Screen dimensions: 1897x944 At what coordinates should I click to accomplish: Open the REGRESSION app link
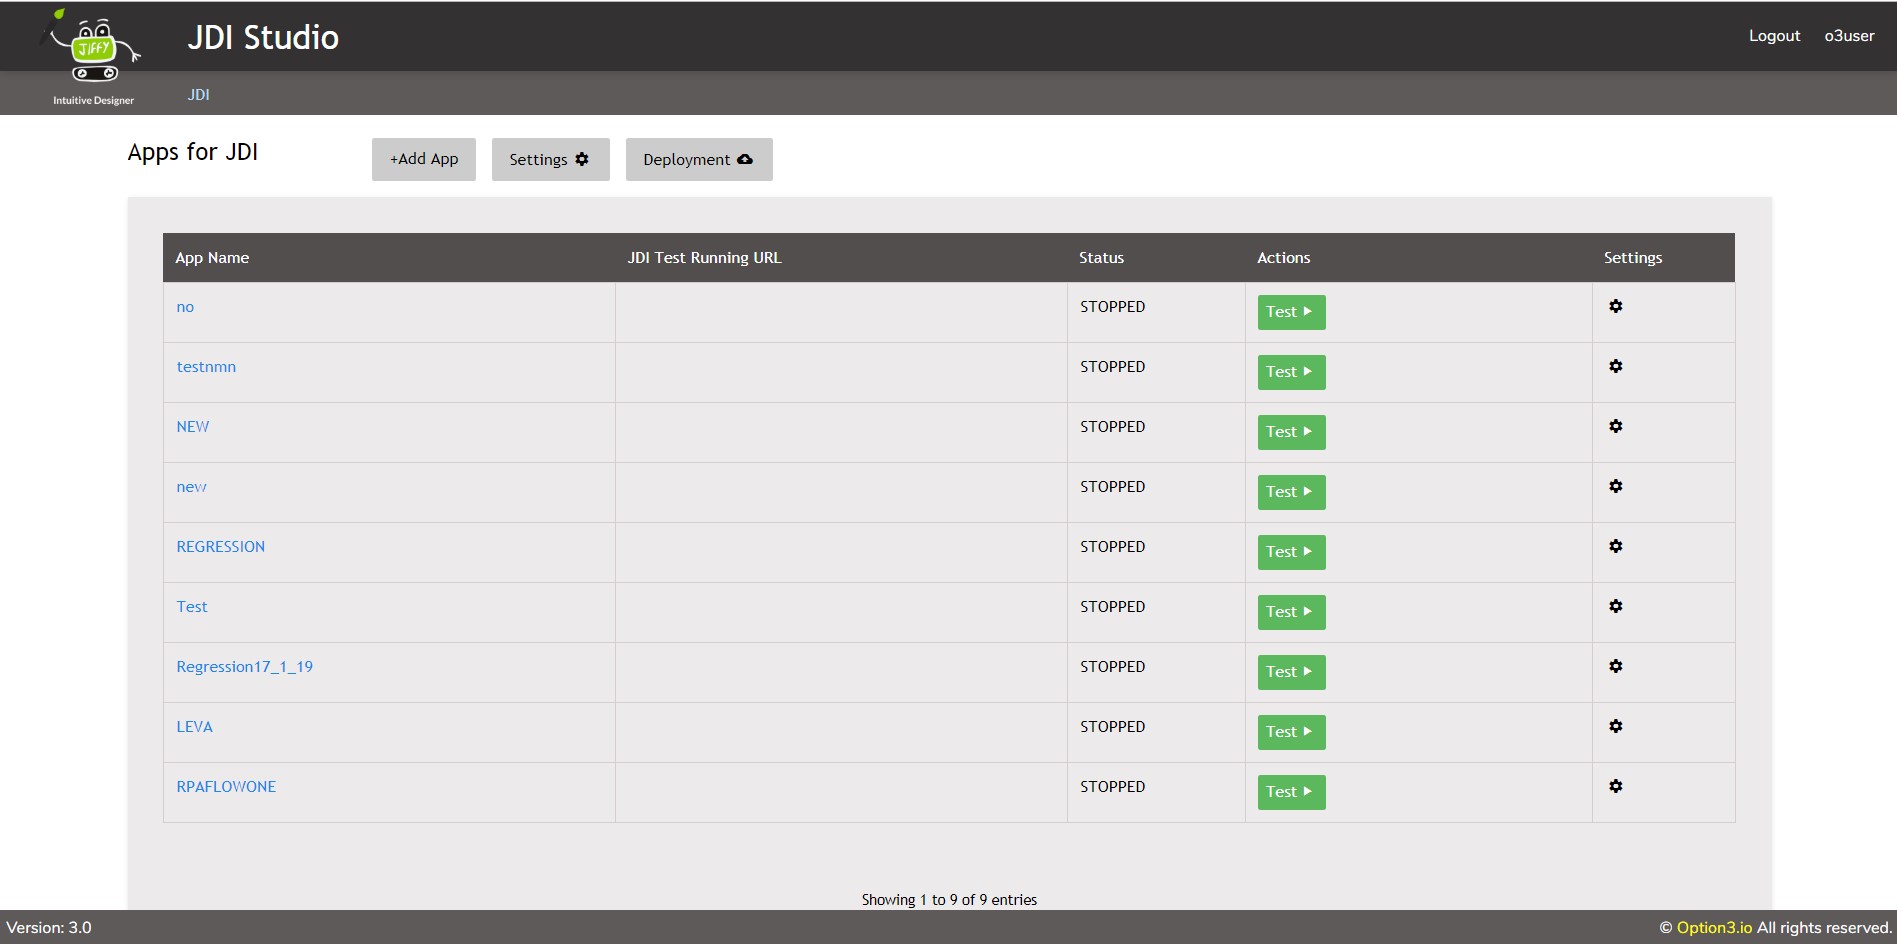(x=221, y=547)
